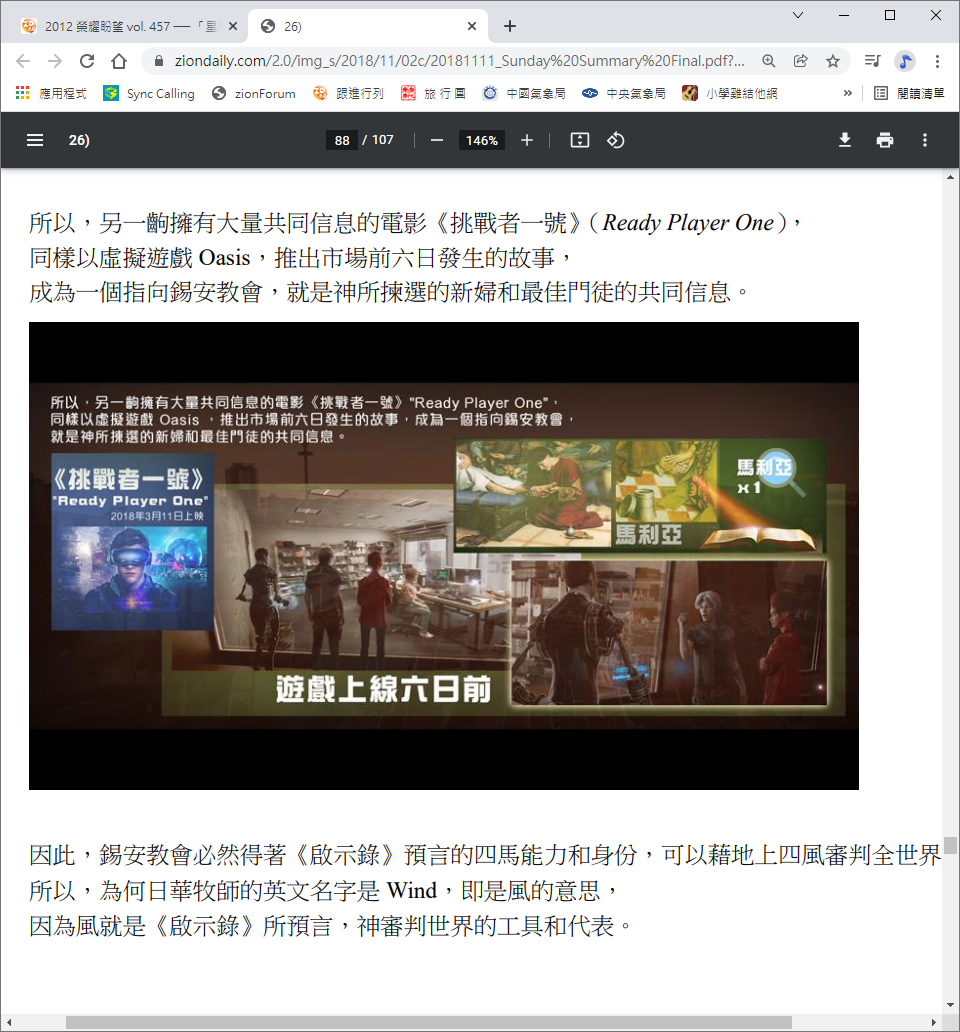Click the fit to page icon

[x=580, y=140]
